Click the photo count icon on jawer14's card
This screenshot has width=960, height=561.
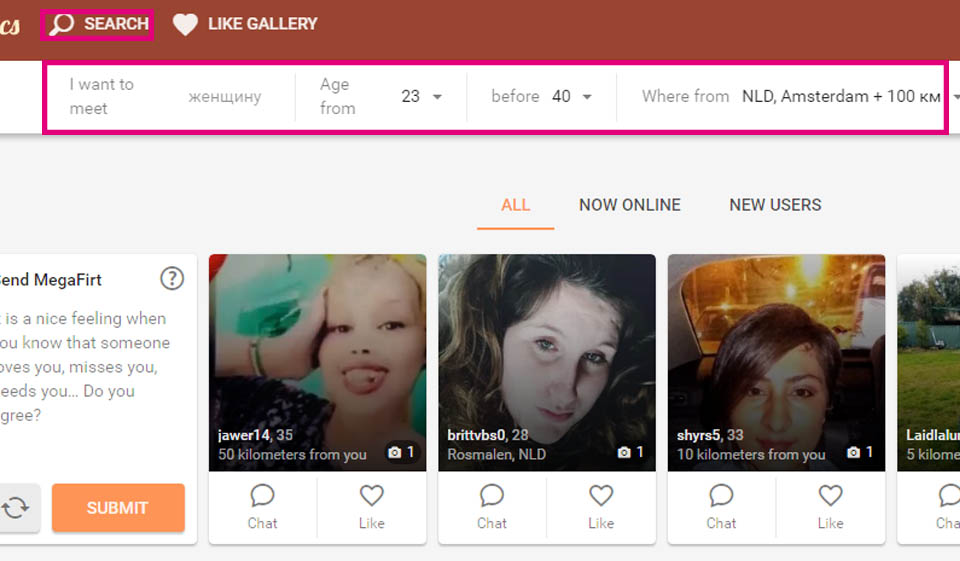400,453
